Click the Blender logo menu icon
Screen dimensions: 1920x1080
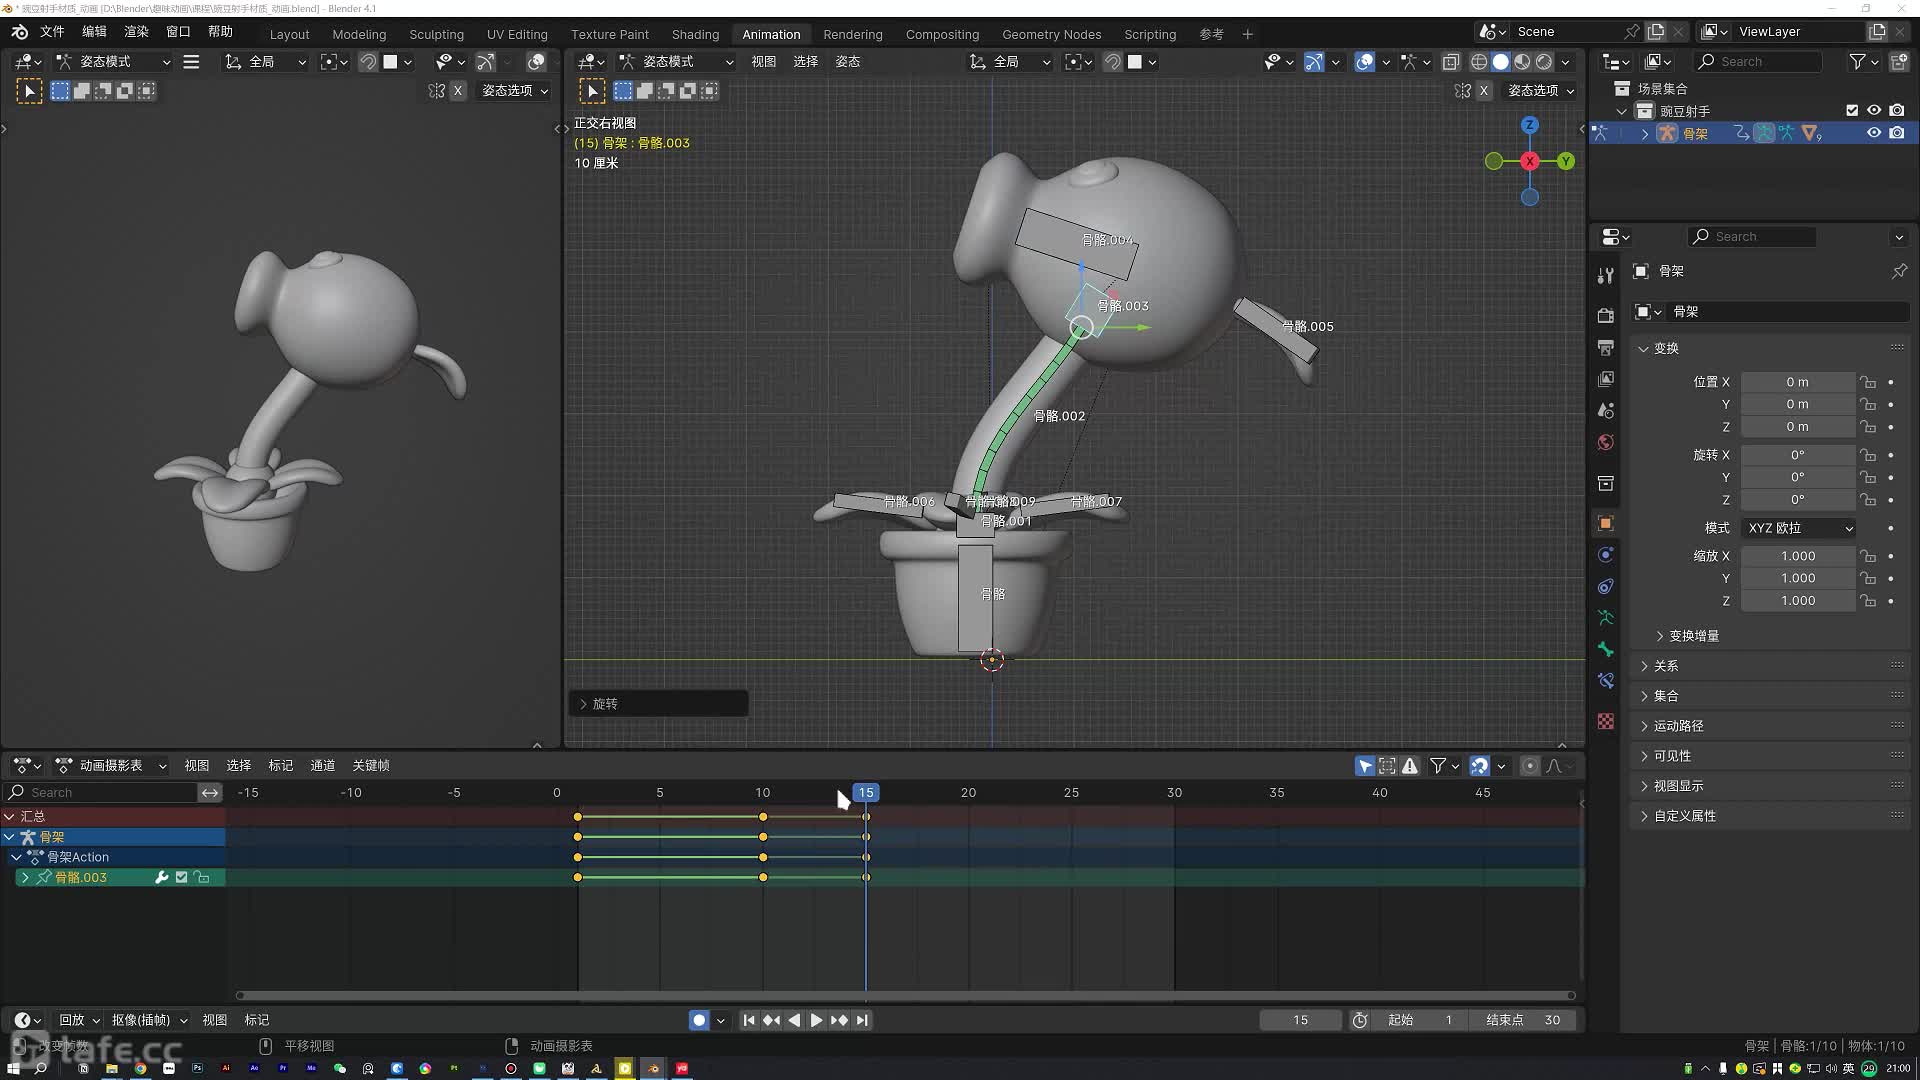(19, 32)
